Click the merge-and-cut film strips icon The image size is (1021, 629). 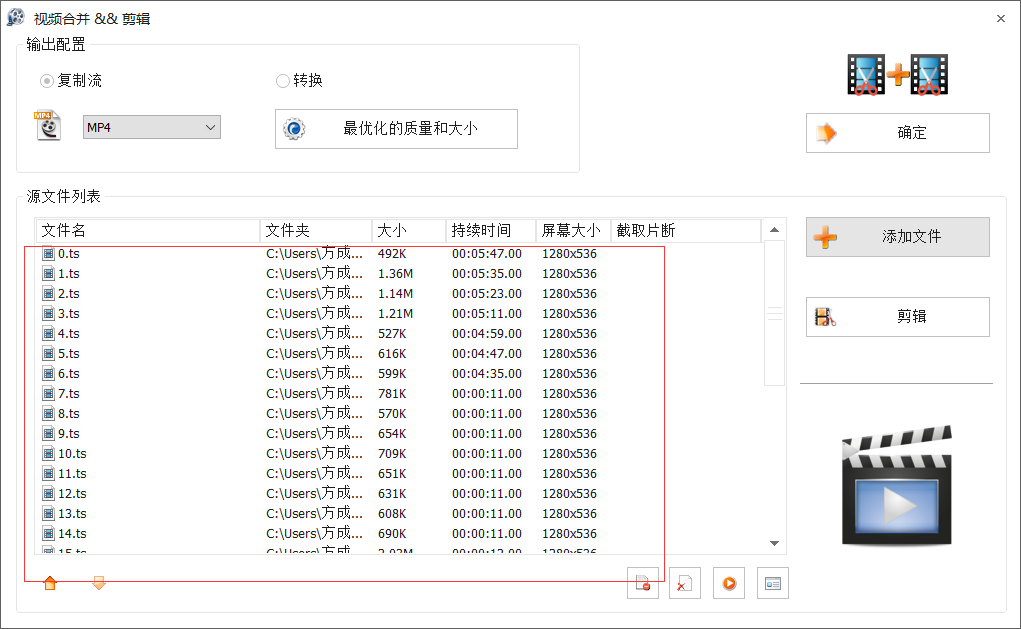pyautogui.click(x=898, y=75)
